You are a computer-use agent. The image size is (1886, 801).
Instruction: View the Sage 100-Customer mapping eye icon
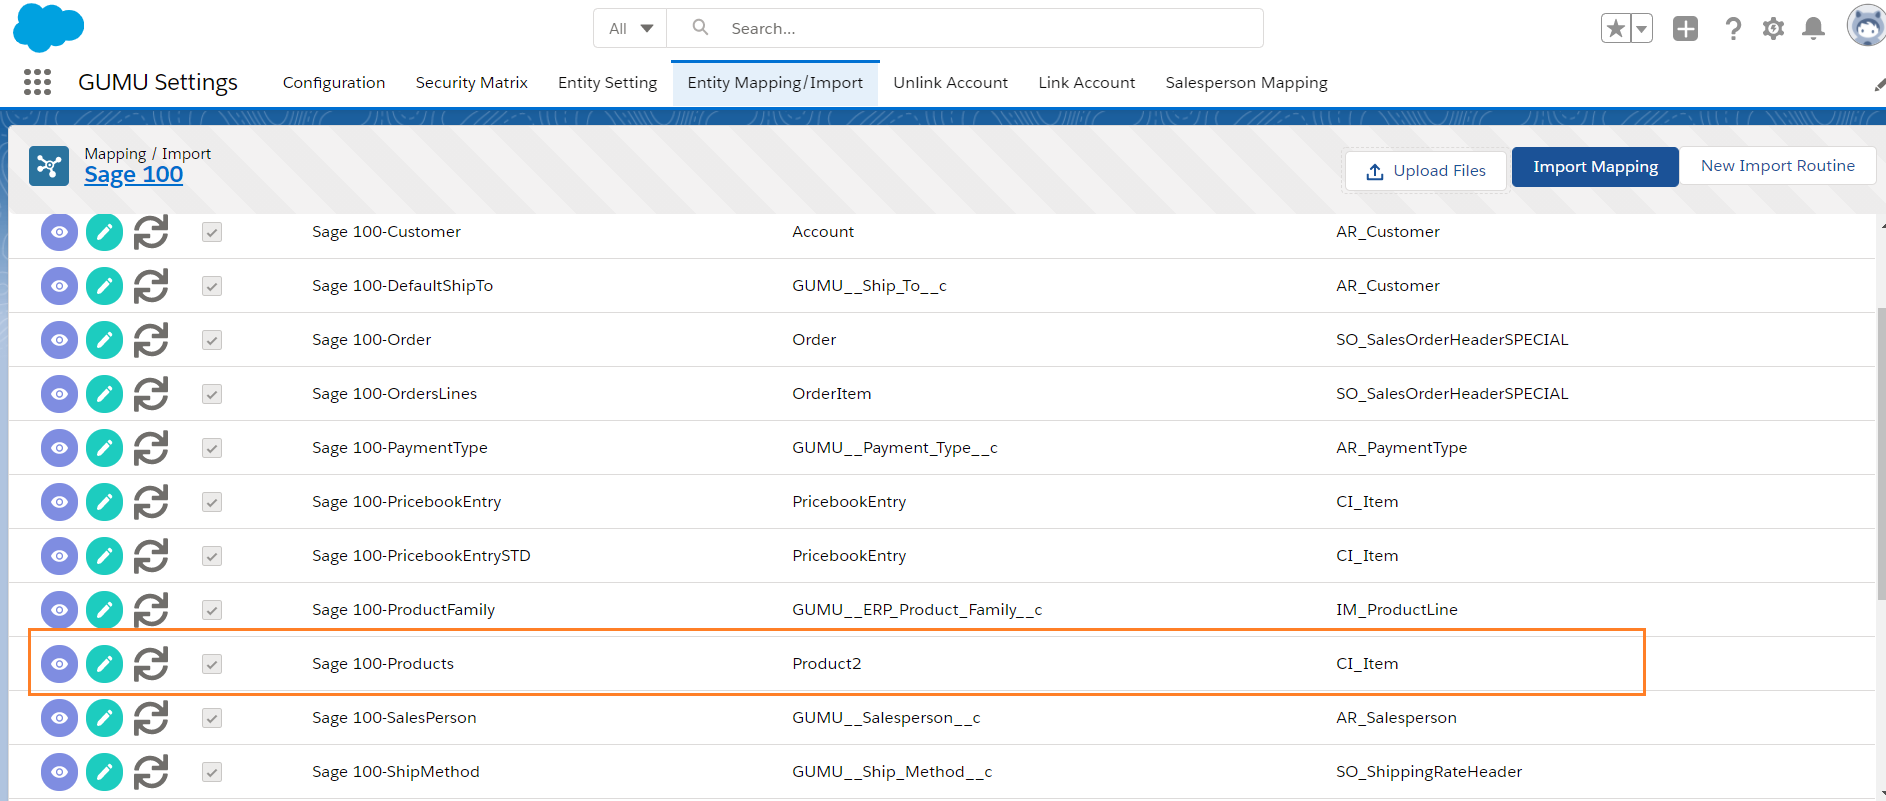point(59,232)
